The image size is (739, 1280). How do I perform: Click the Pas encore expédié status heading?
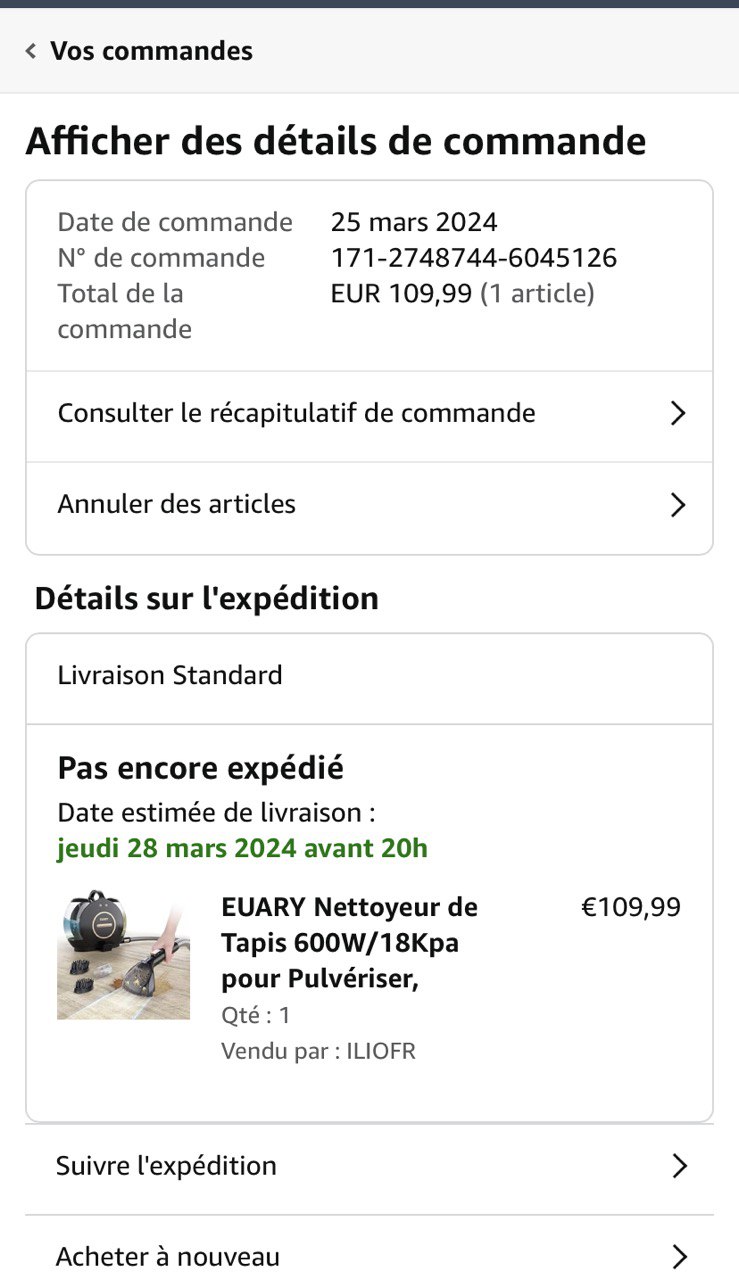200,768
